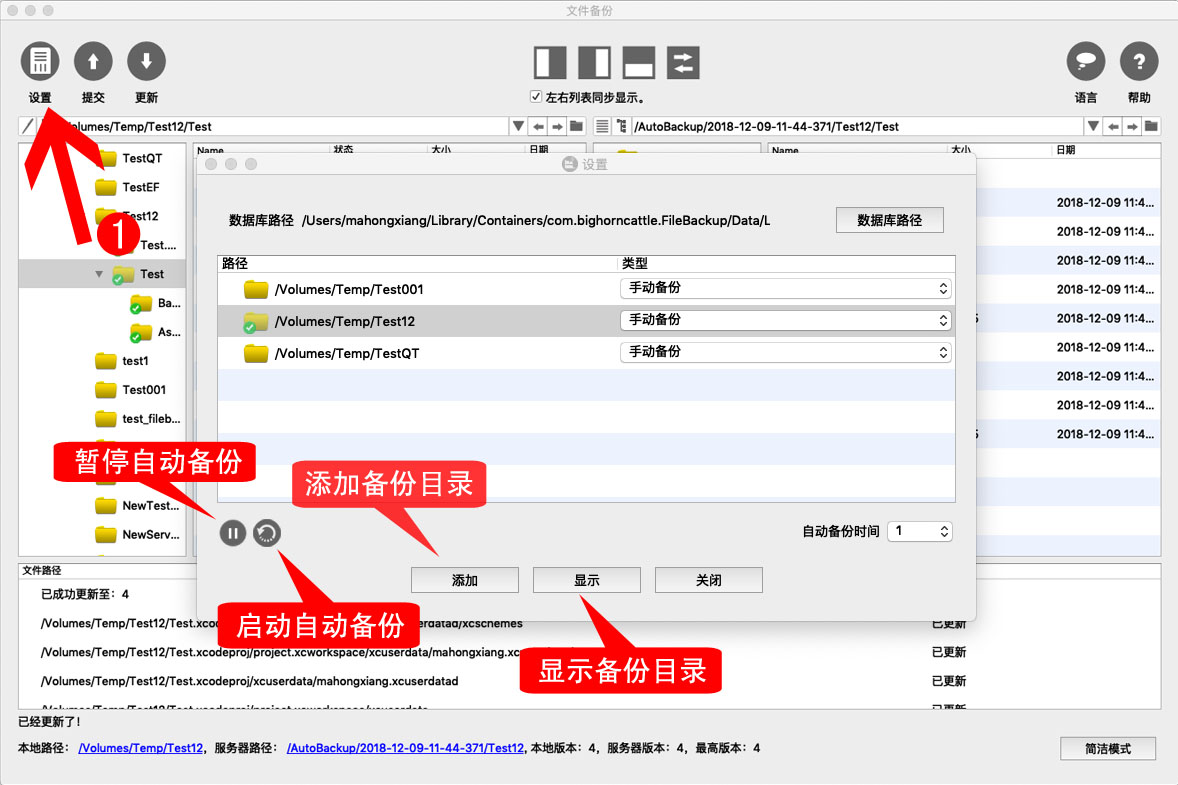Open backup type dropdown for Test001
The height and width of the screenshot is (785, 1178).
click(786, 288)
